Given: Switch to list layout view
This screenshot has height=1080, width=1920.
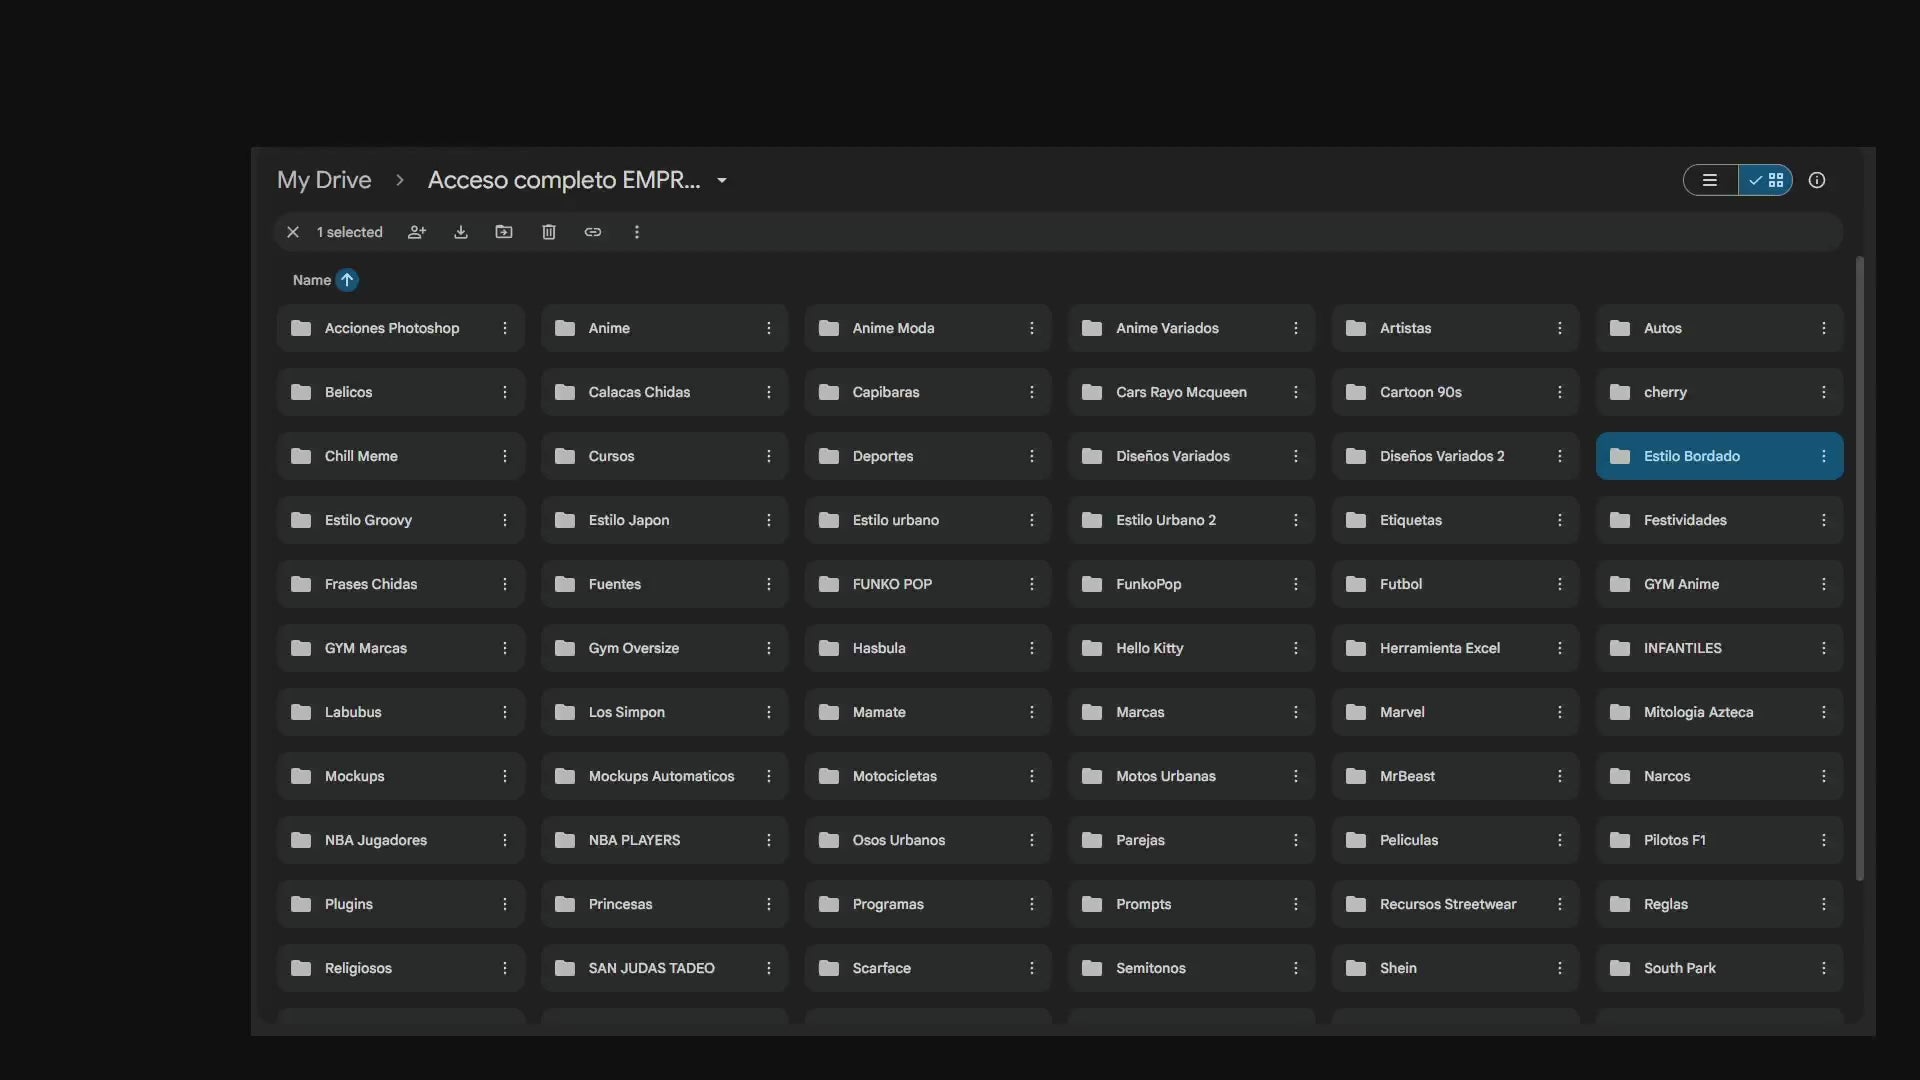Looking at the screenshot, I should tap(1710, 180).
